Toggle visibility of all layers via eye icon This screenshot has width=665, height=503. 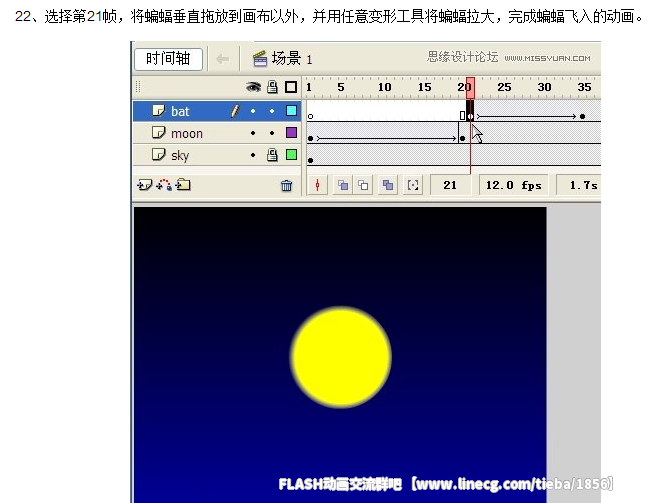254,88
